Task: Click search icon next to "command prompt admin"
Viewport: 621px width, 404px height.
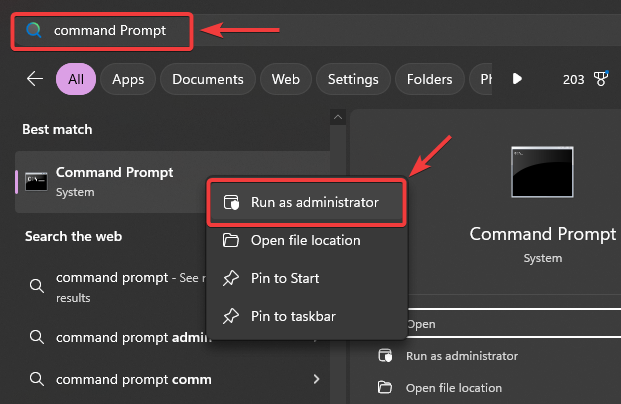Action: 36,338
